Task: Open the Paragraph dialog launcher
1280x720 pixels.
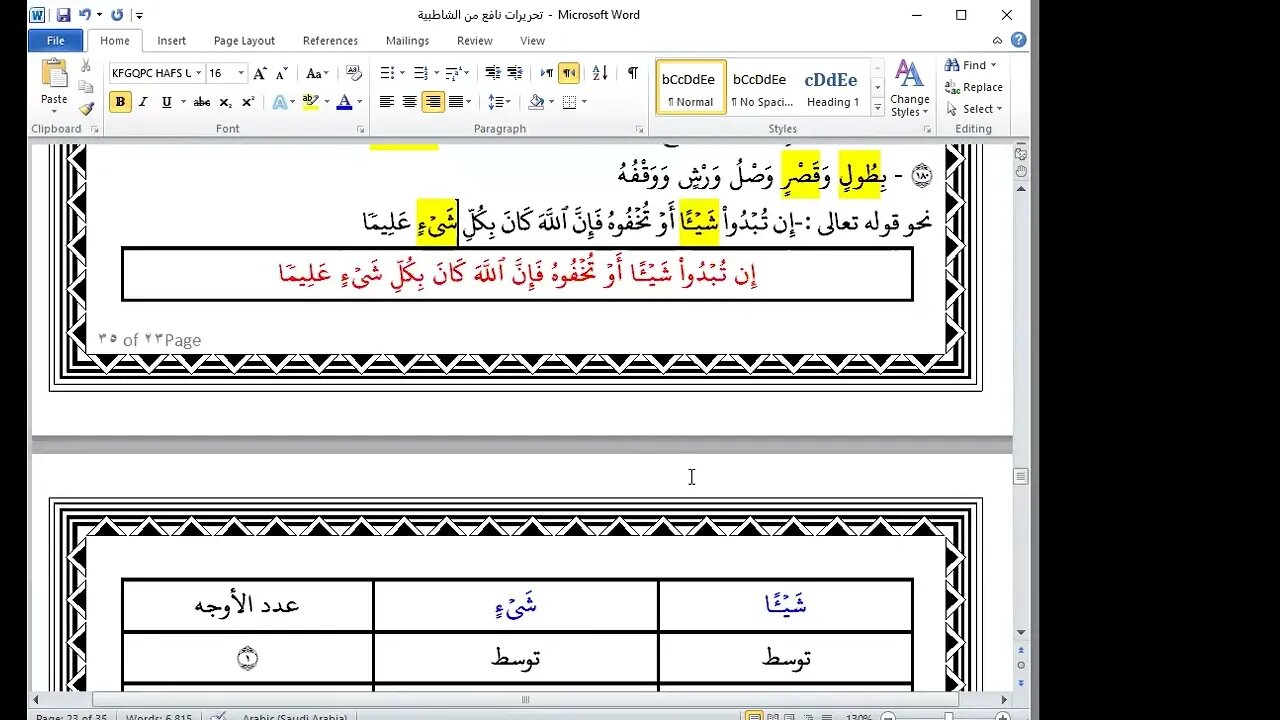Action: [639, 130]
